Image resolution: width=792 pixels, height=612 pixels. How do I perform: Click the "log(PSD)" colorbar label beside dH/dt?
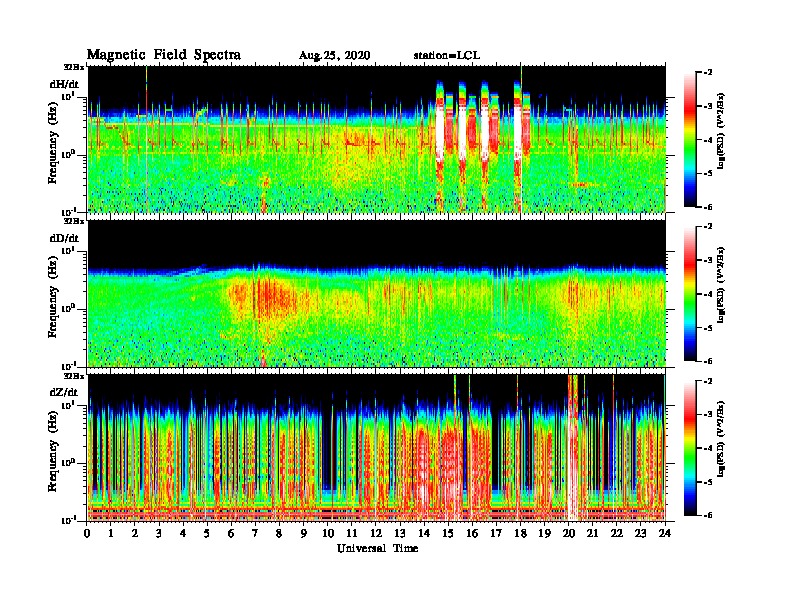[x=722, y=131]
